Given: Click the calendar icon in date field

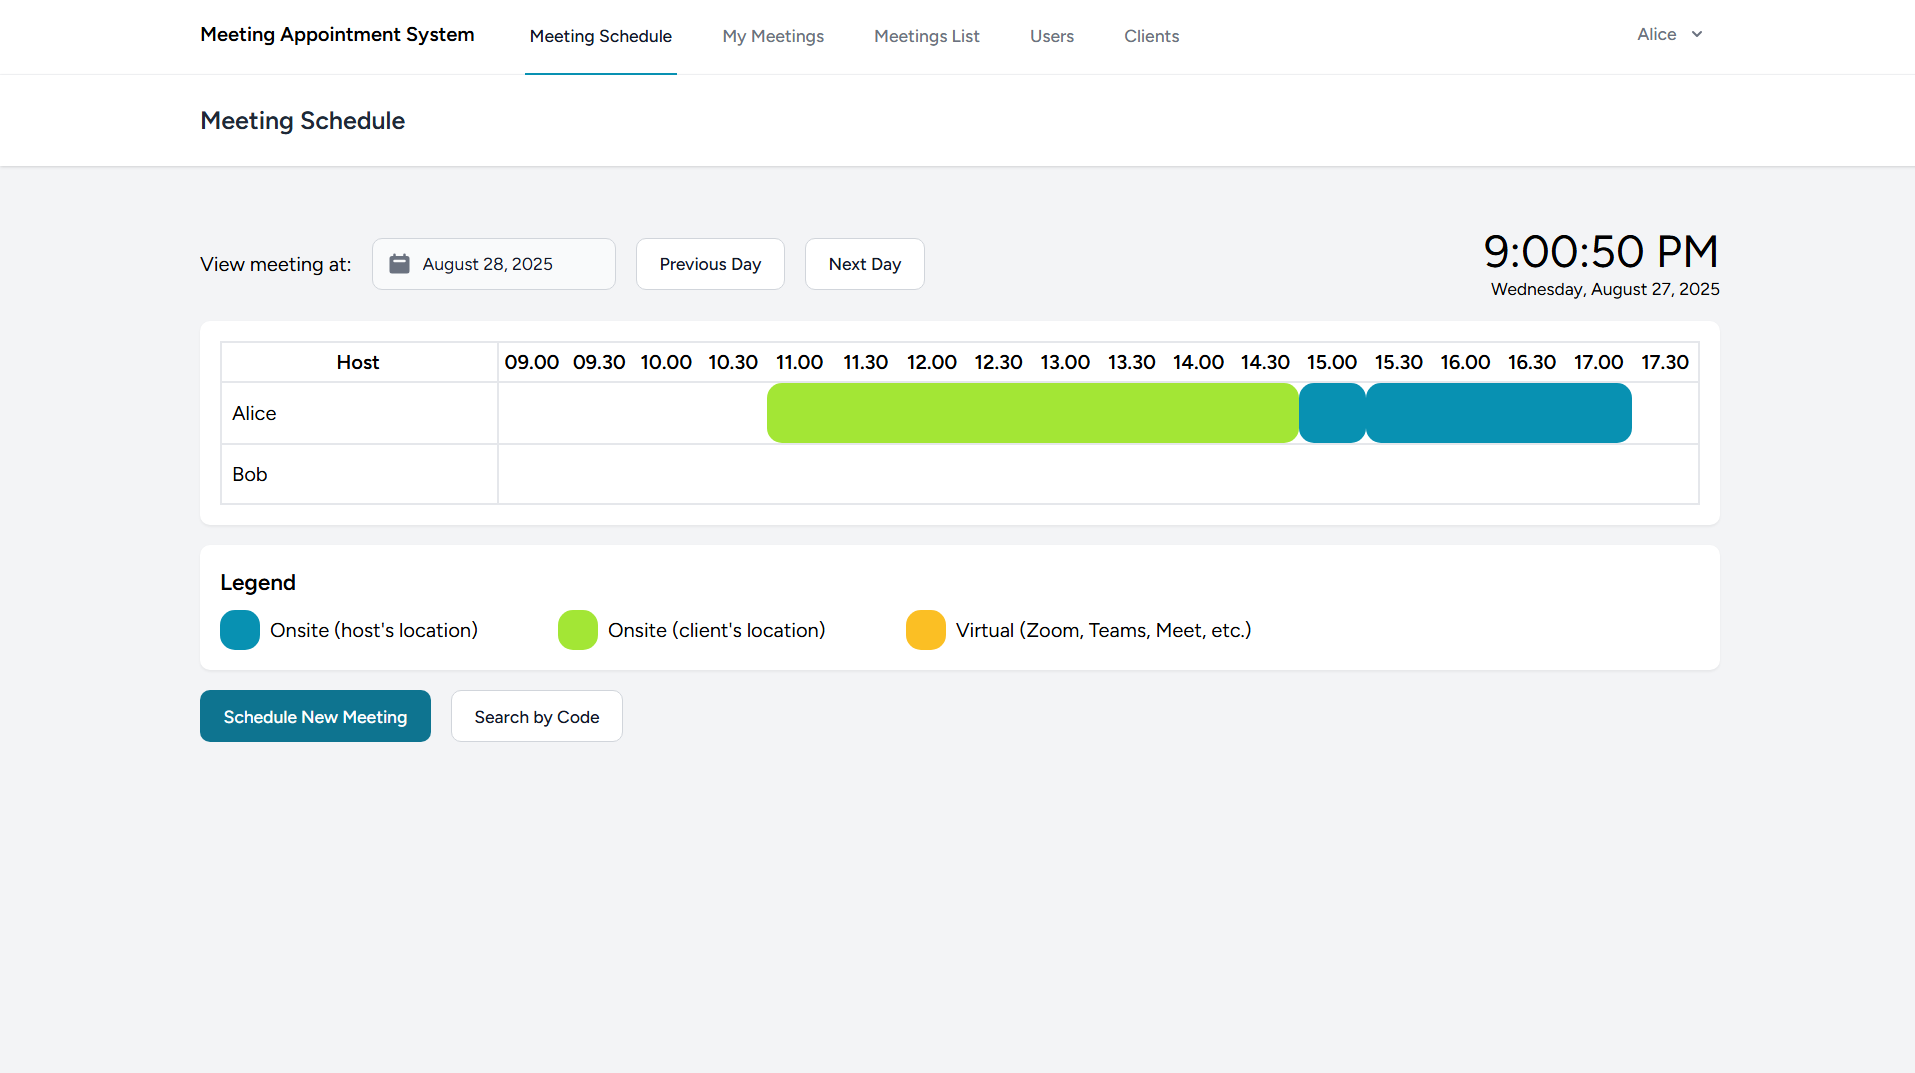Looking at the screenshot, I should pyautogui.click(x=399, y=264).
